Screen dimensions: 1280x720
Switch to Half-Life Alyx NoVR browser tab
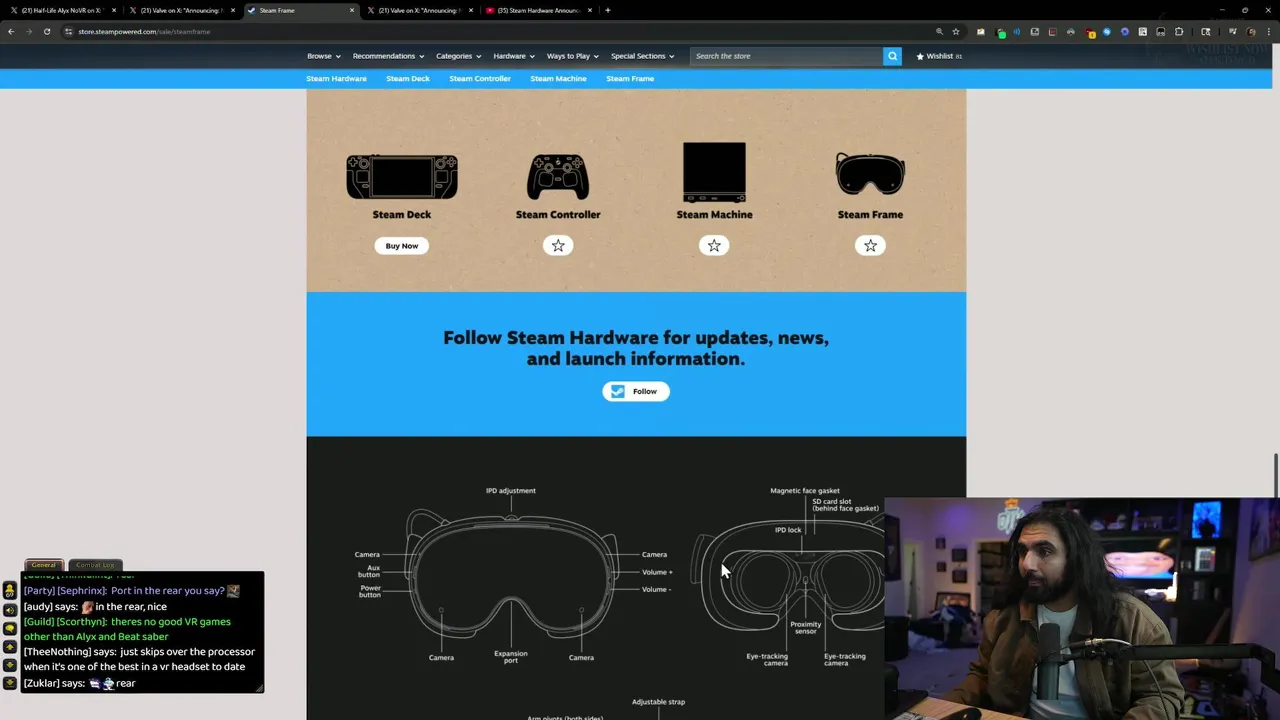pos(62,10)
